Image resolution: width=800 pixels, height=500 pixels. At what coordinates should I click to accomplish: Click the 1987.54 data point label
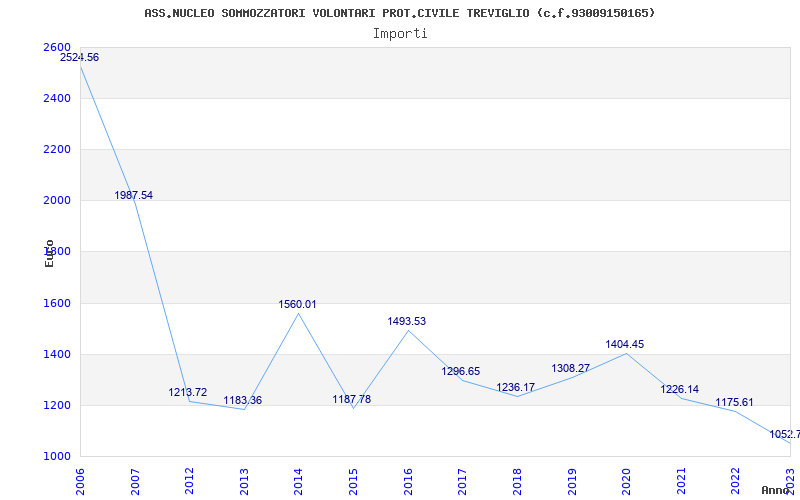pyautogui.click(x=134, y=196)
